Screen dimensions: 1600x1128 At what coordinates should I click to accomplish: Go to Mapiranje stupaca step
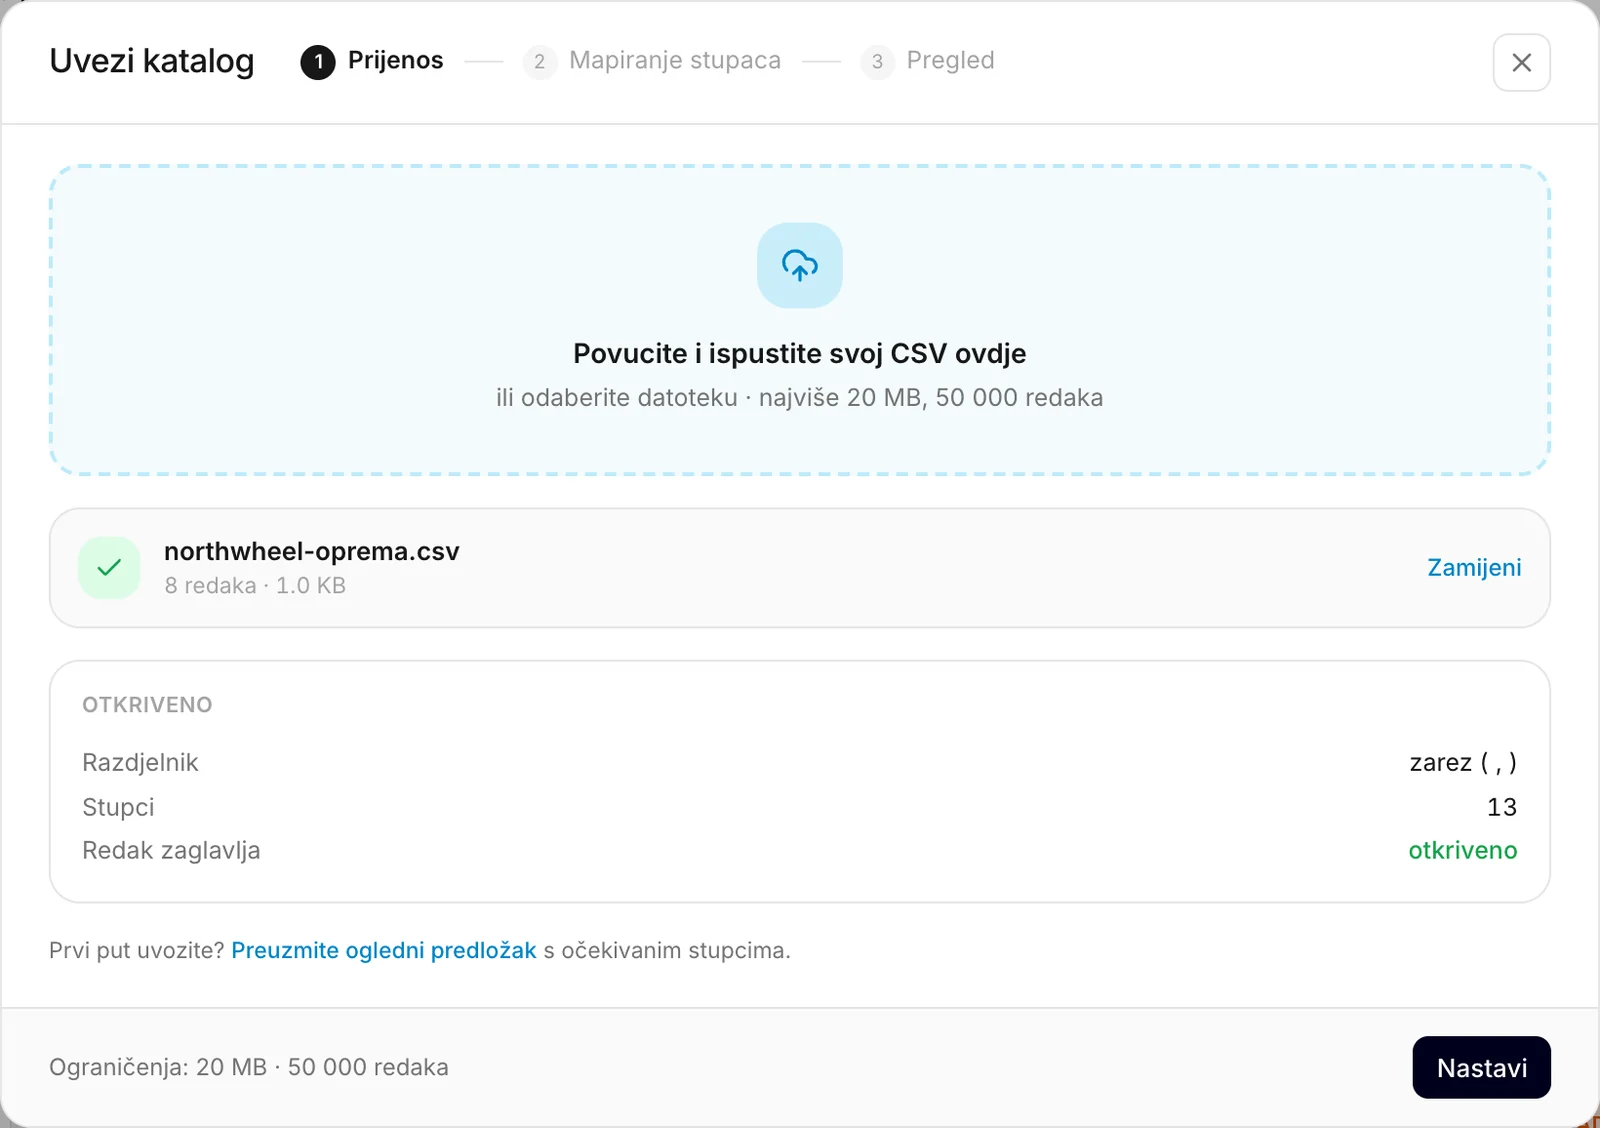(652, 61)
